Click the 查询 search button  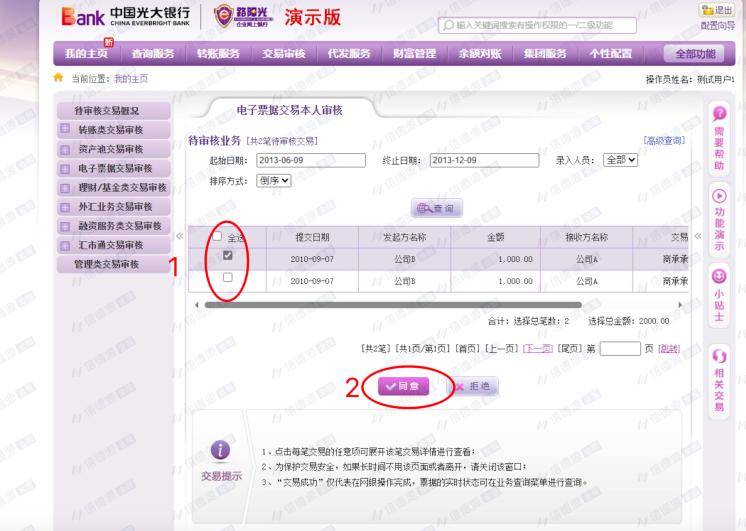(436, 208)
